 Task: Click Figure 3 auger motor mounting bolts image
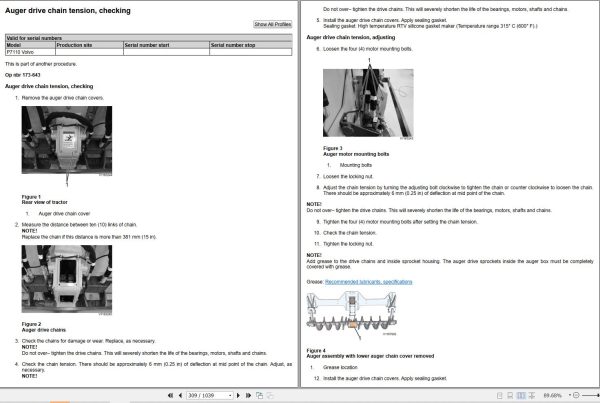tap(368, 103)
